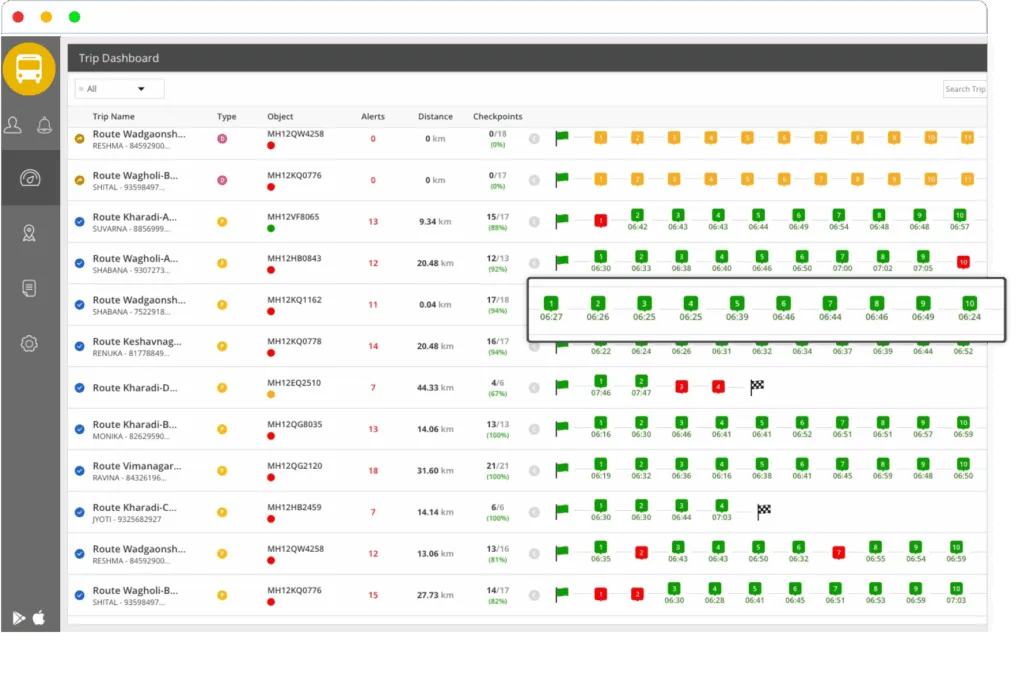Sort by the Distance column header

click(435, 117)
